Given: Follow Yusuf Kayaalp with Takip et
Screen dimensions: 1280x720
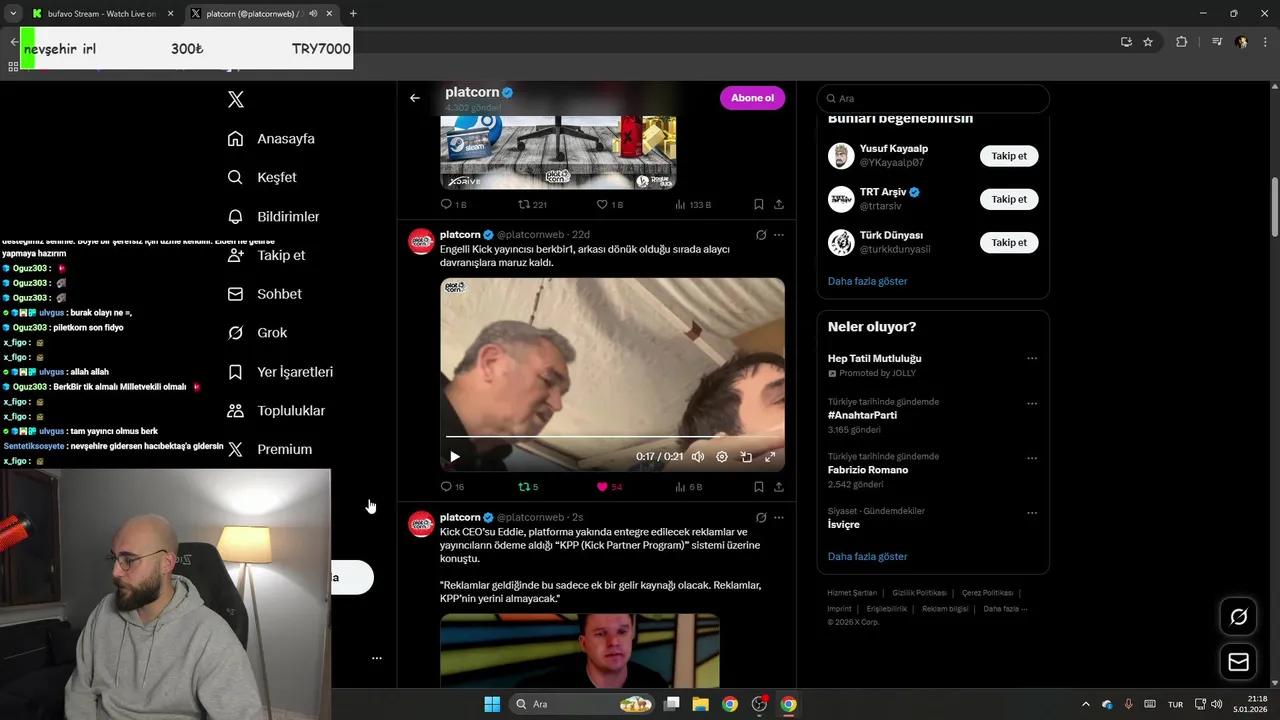Looking at the screenshot, I should click(x=1009, y=156).
